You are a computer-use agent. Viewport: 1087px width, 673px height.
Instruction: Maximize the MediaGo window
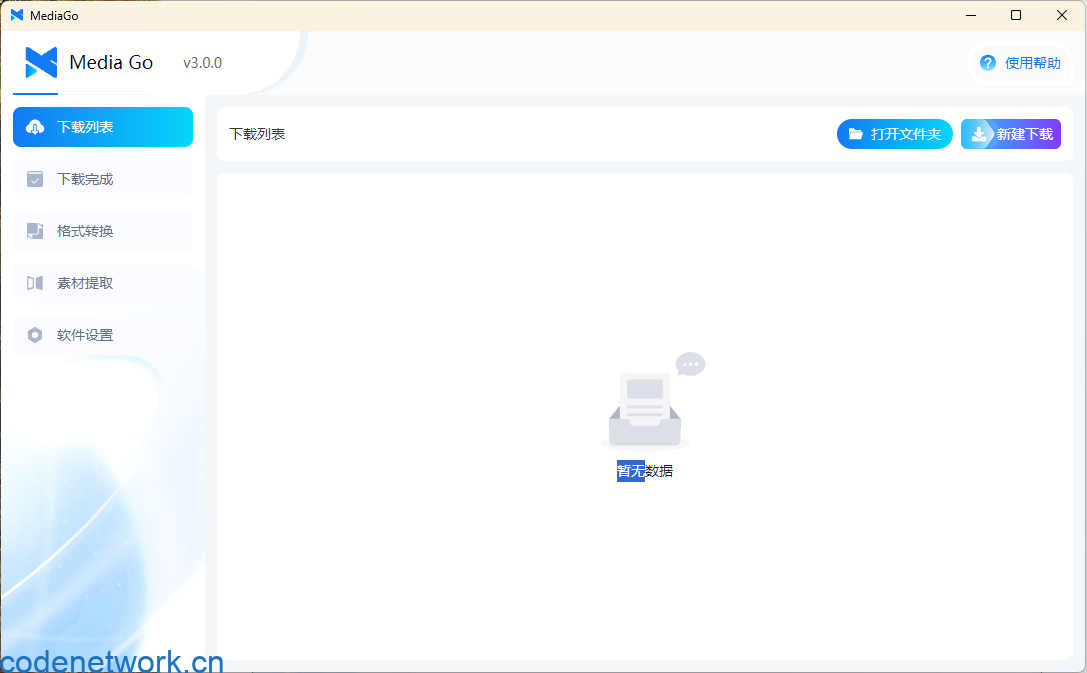(x=1016, y=15)
